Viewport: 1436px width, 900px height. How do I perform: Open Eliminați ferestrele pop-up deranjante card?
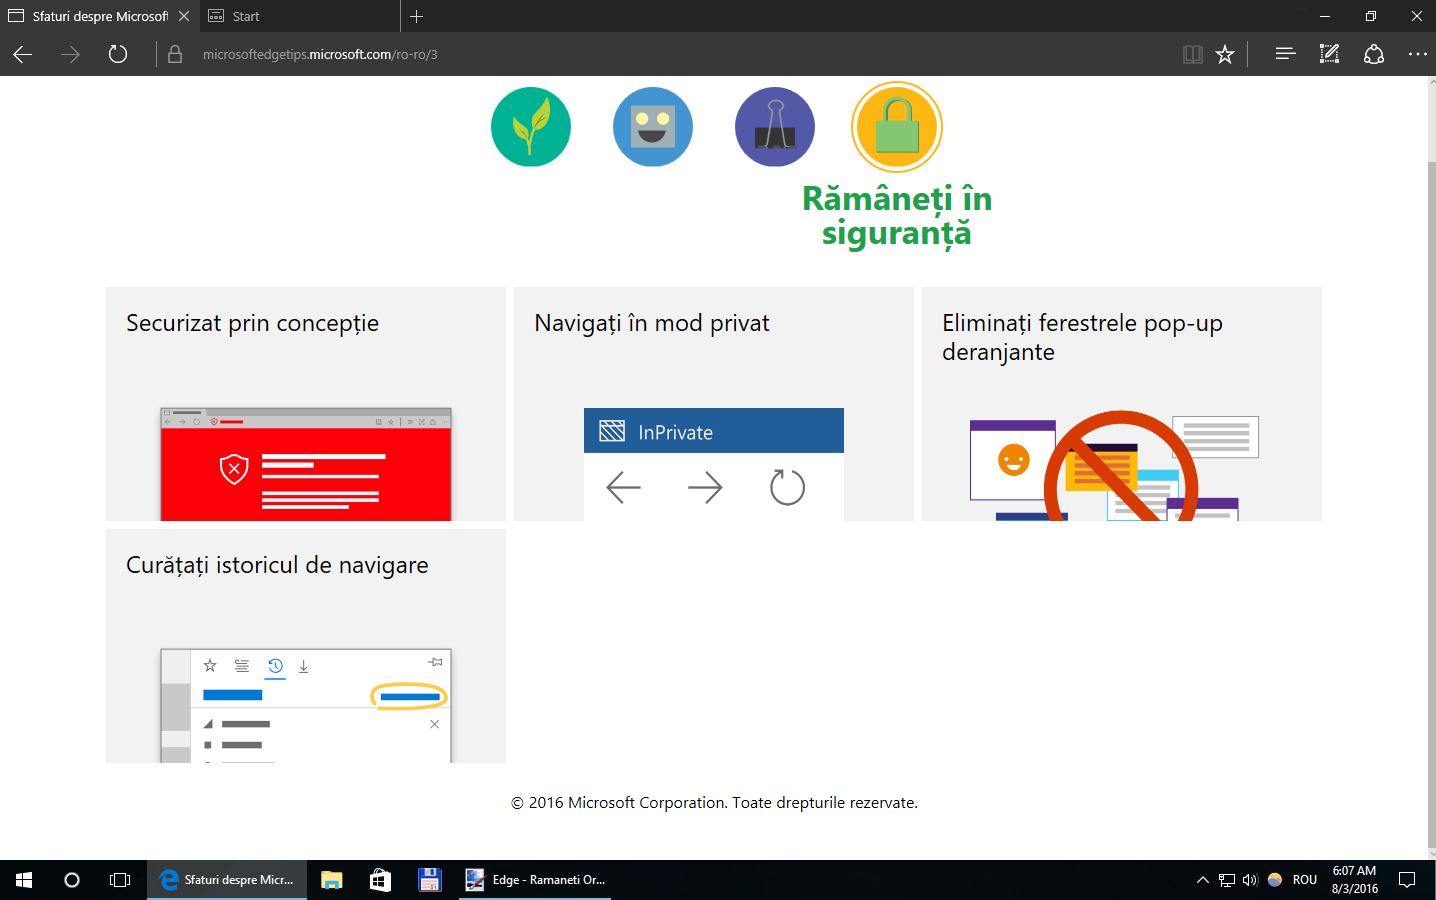click(x=1122, y=404)
